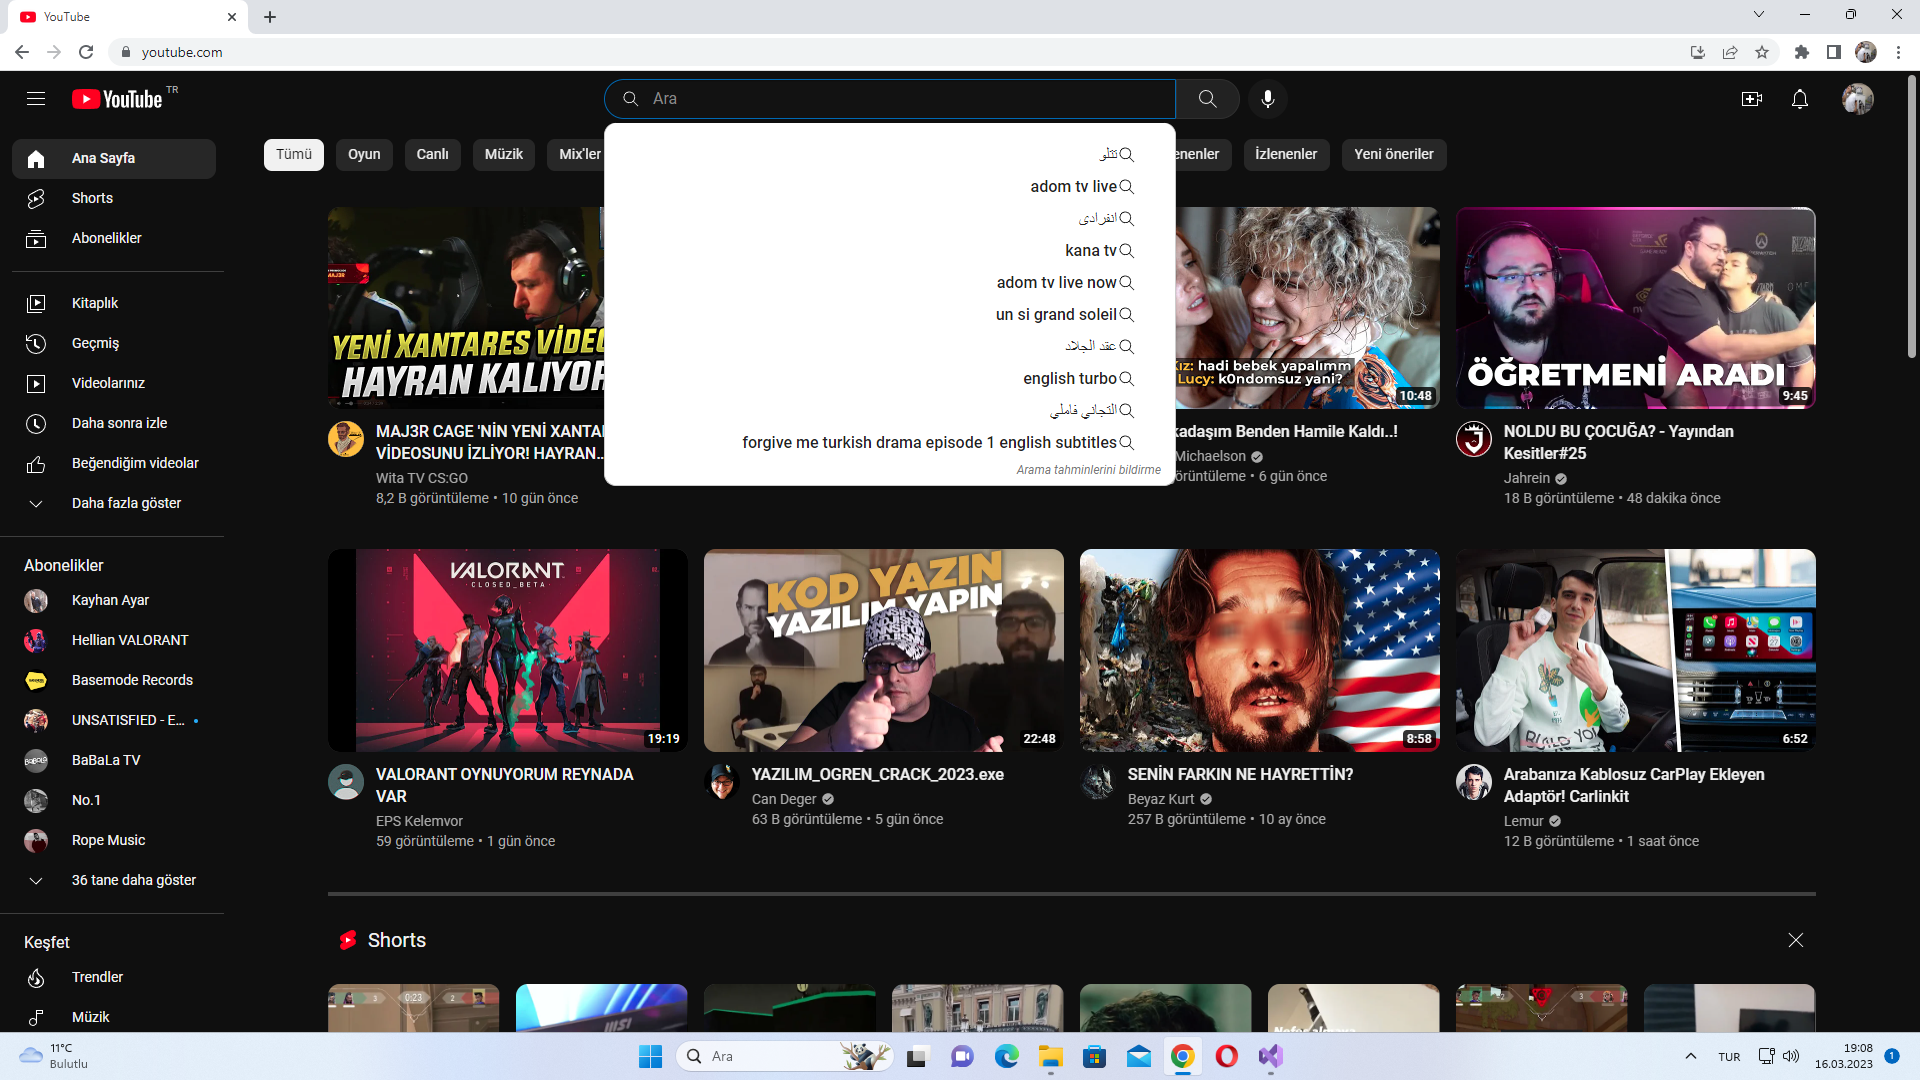Select the Oyun filter chip
The width and height of the screenshot is (1920, 1080).
pyautogui.click(x=364, y=154)
